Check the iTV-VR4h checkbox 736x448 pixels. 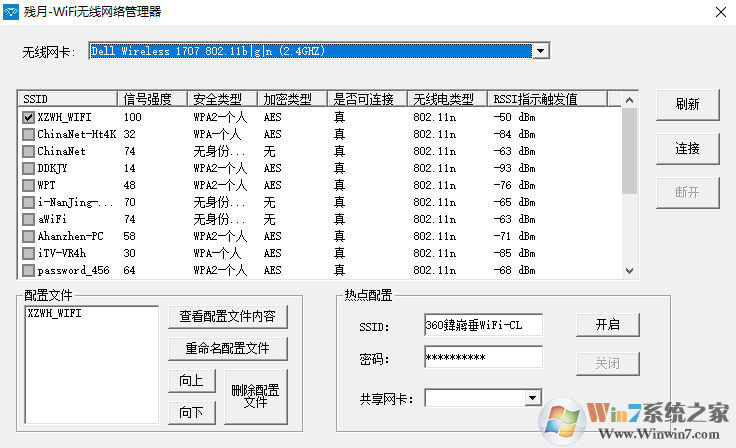point(28,254)
